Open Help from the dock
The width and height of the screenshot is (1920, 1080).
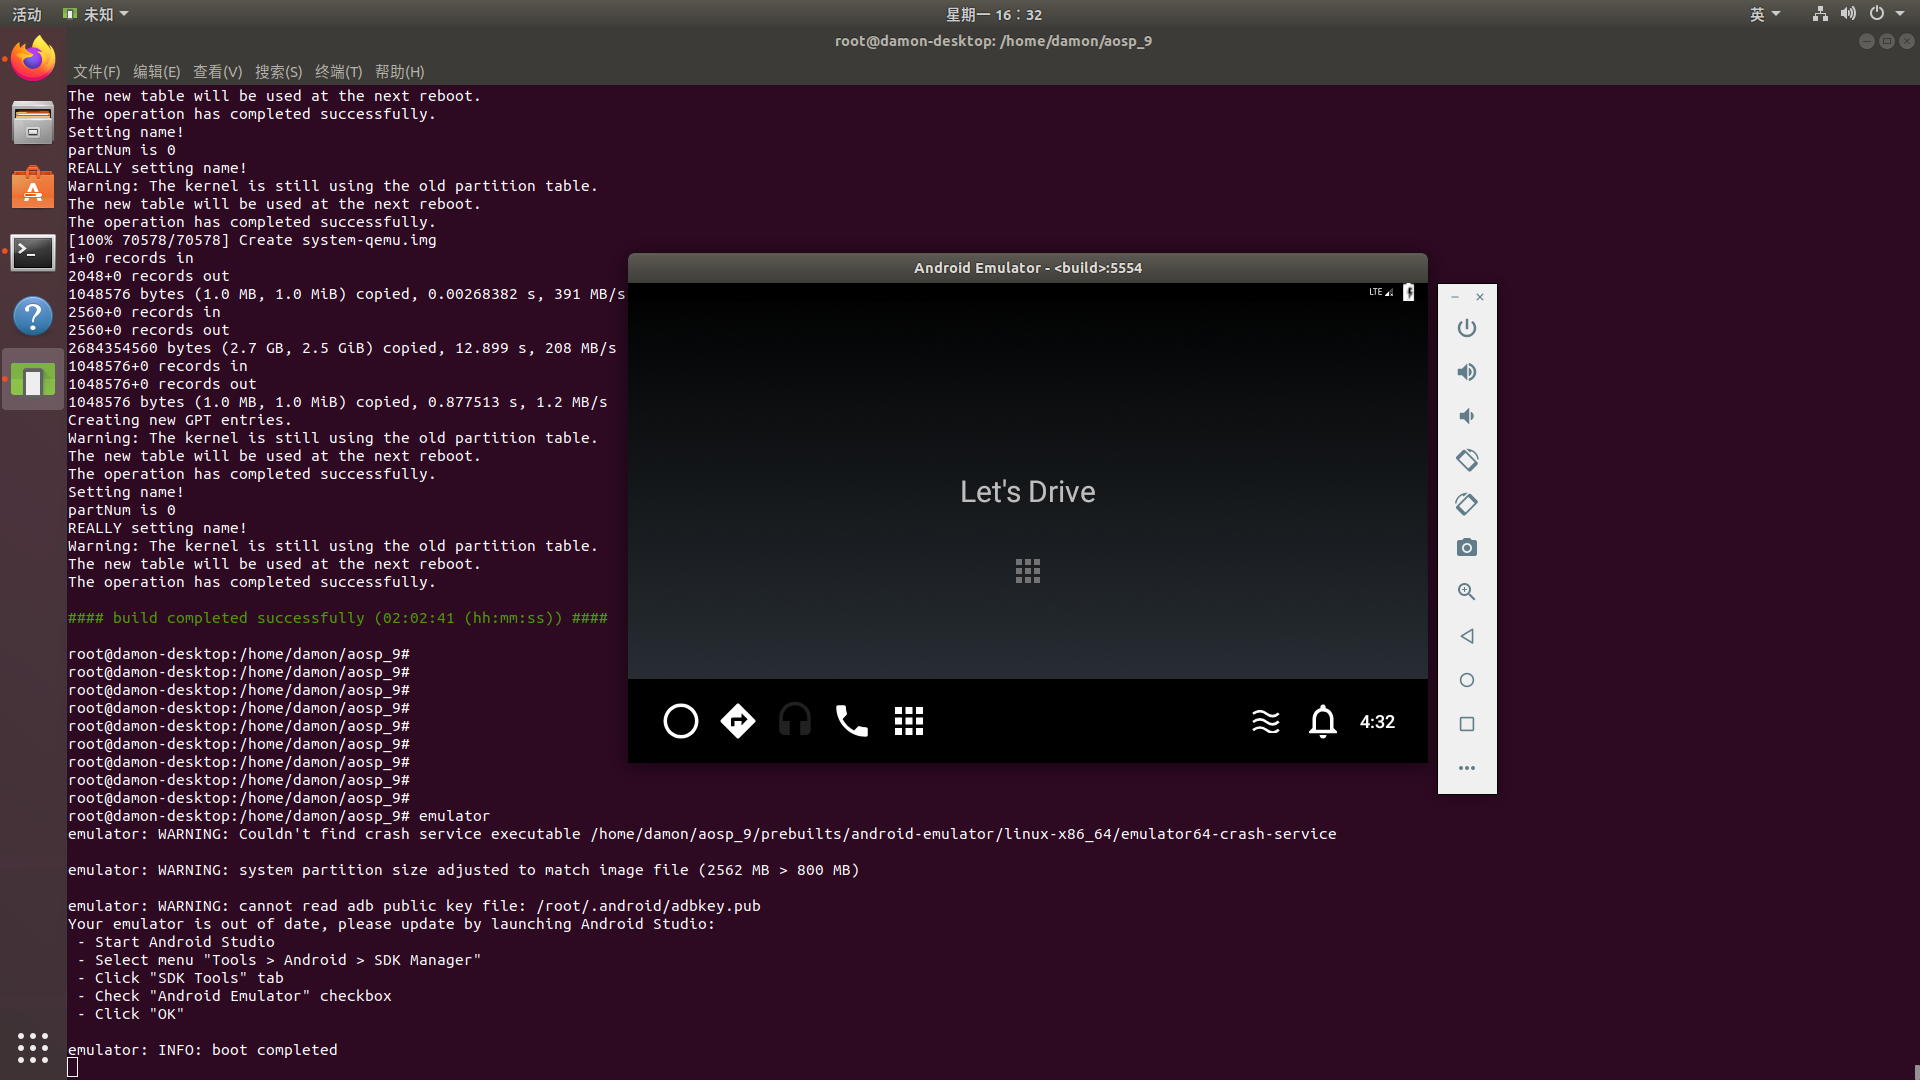pyautogui.click(x=33, y=316)
